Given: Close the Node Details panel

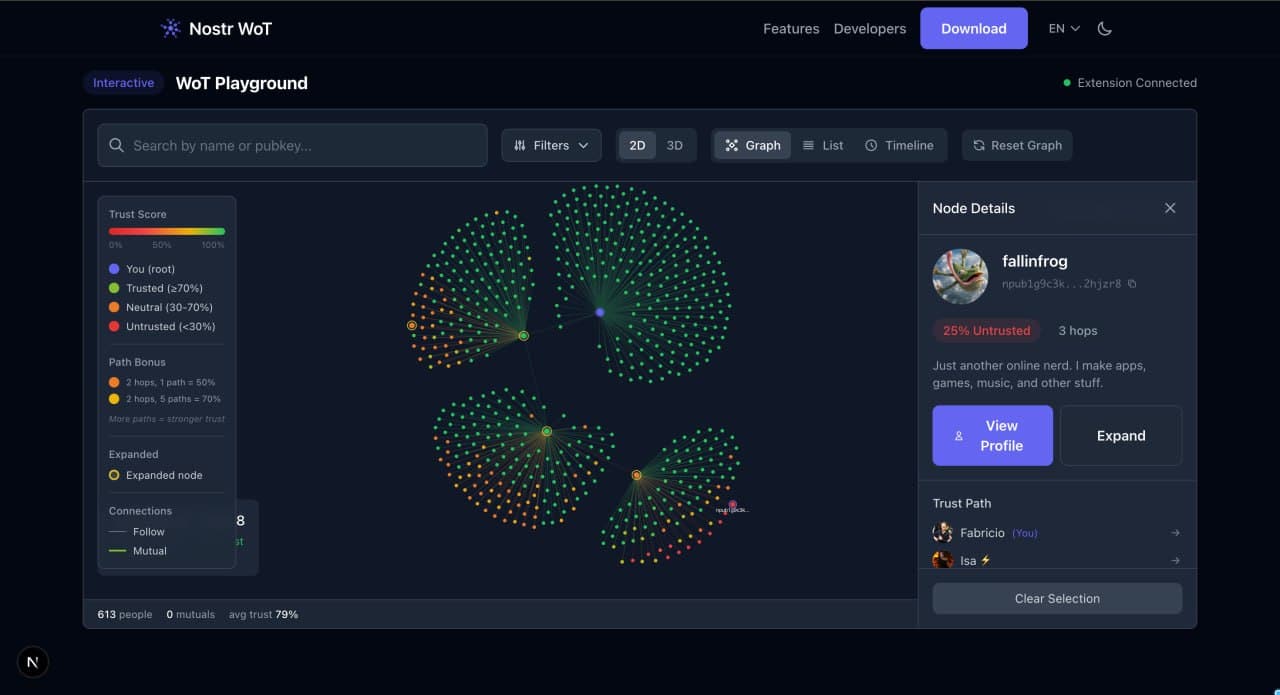Looking at the screenshot, I should click(1170, 208).
